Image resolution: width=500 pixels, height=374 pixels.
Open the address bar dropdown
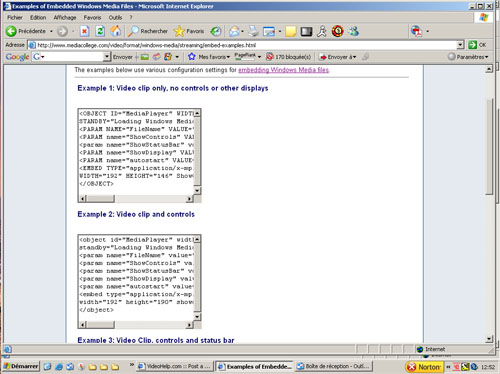[460, 45]
